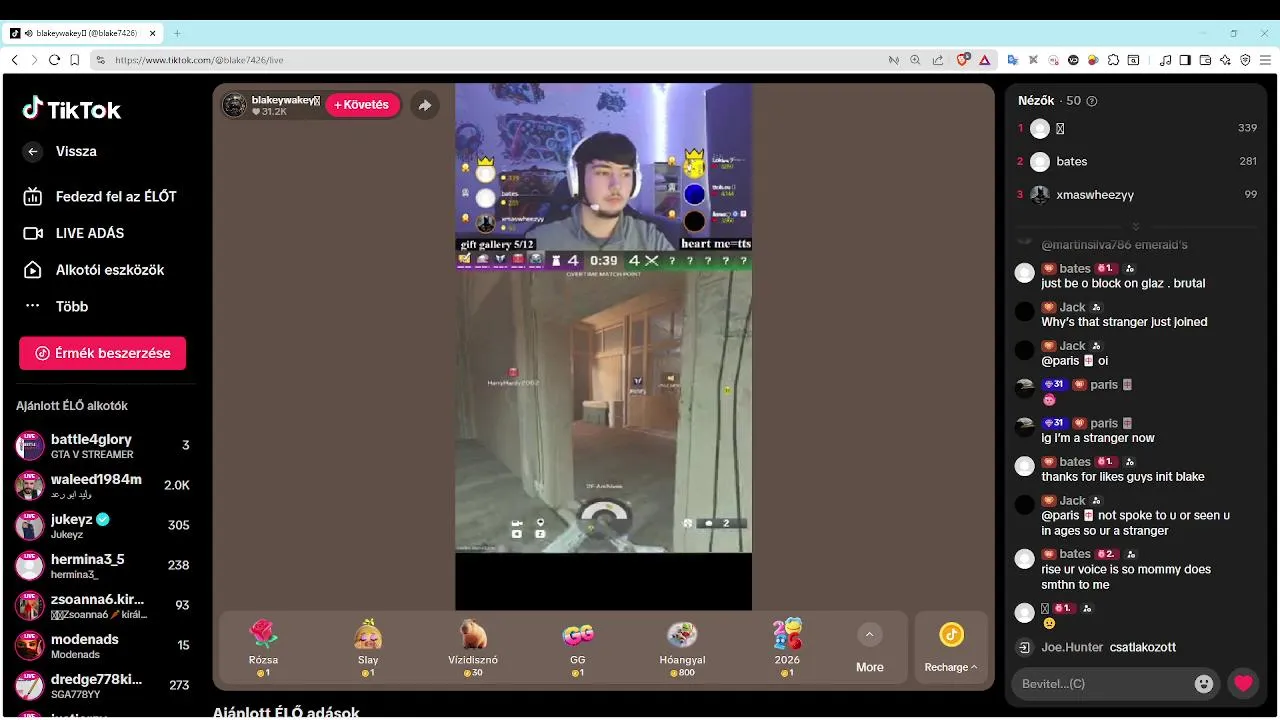Image resolution: width=1280 pixels, height=720 pixels.
Task: Open Brave VPN shield icon
Action: (x=1245, y=60)
